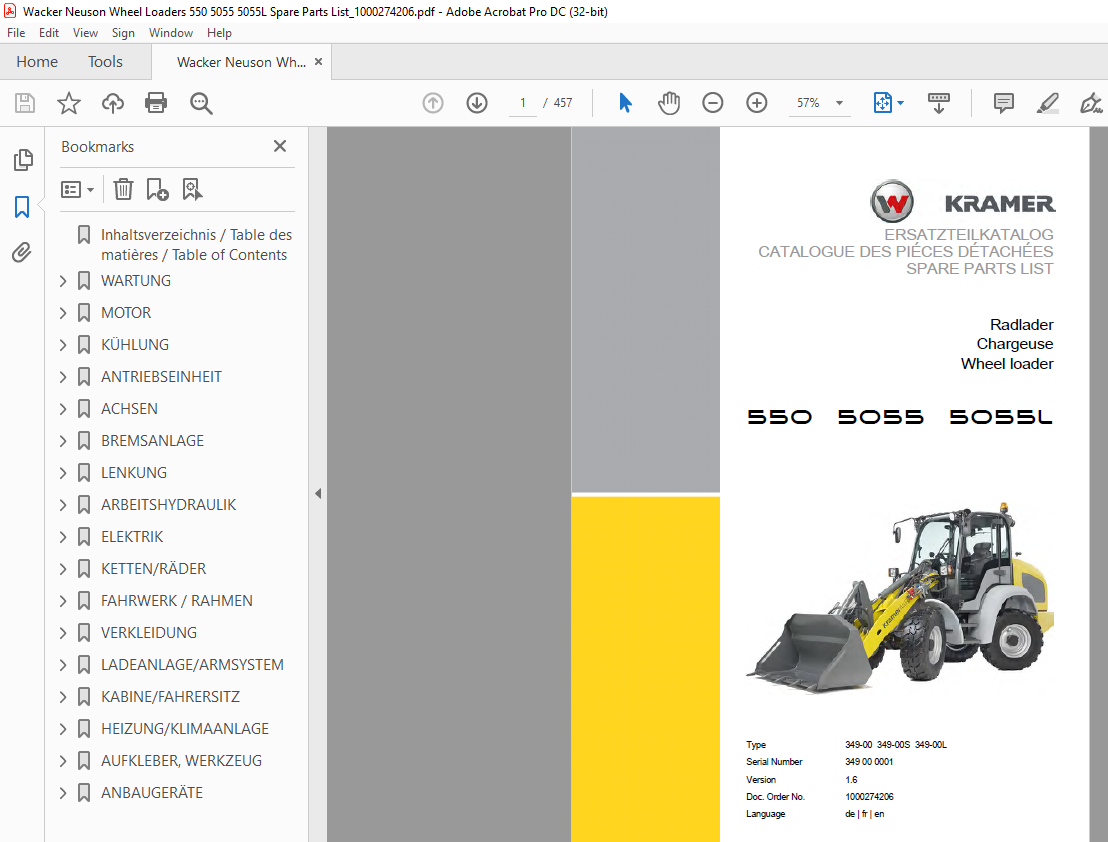Add file to starred favorites

tap(69, 103)
